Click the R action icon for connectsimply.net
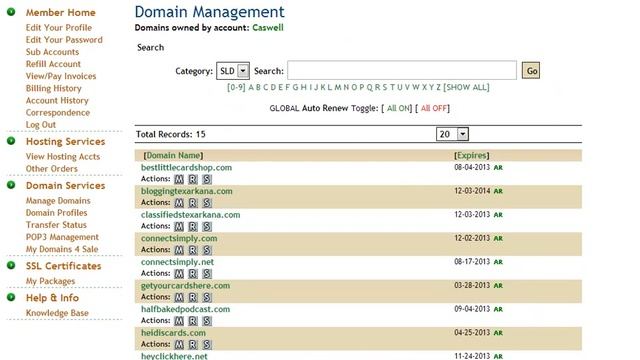 [x=193, y=274]
